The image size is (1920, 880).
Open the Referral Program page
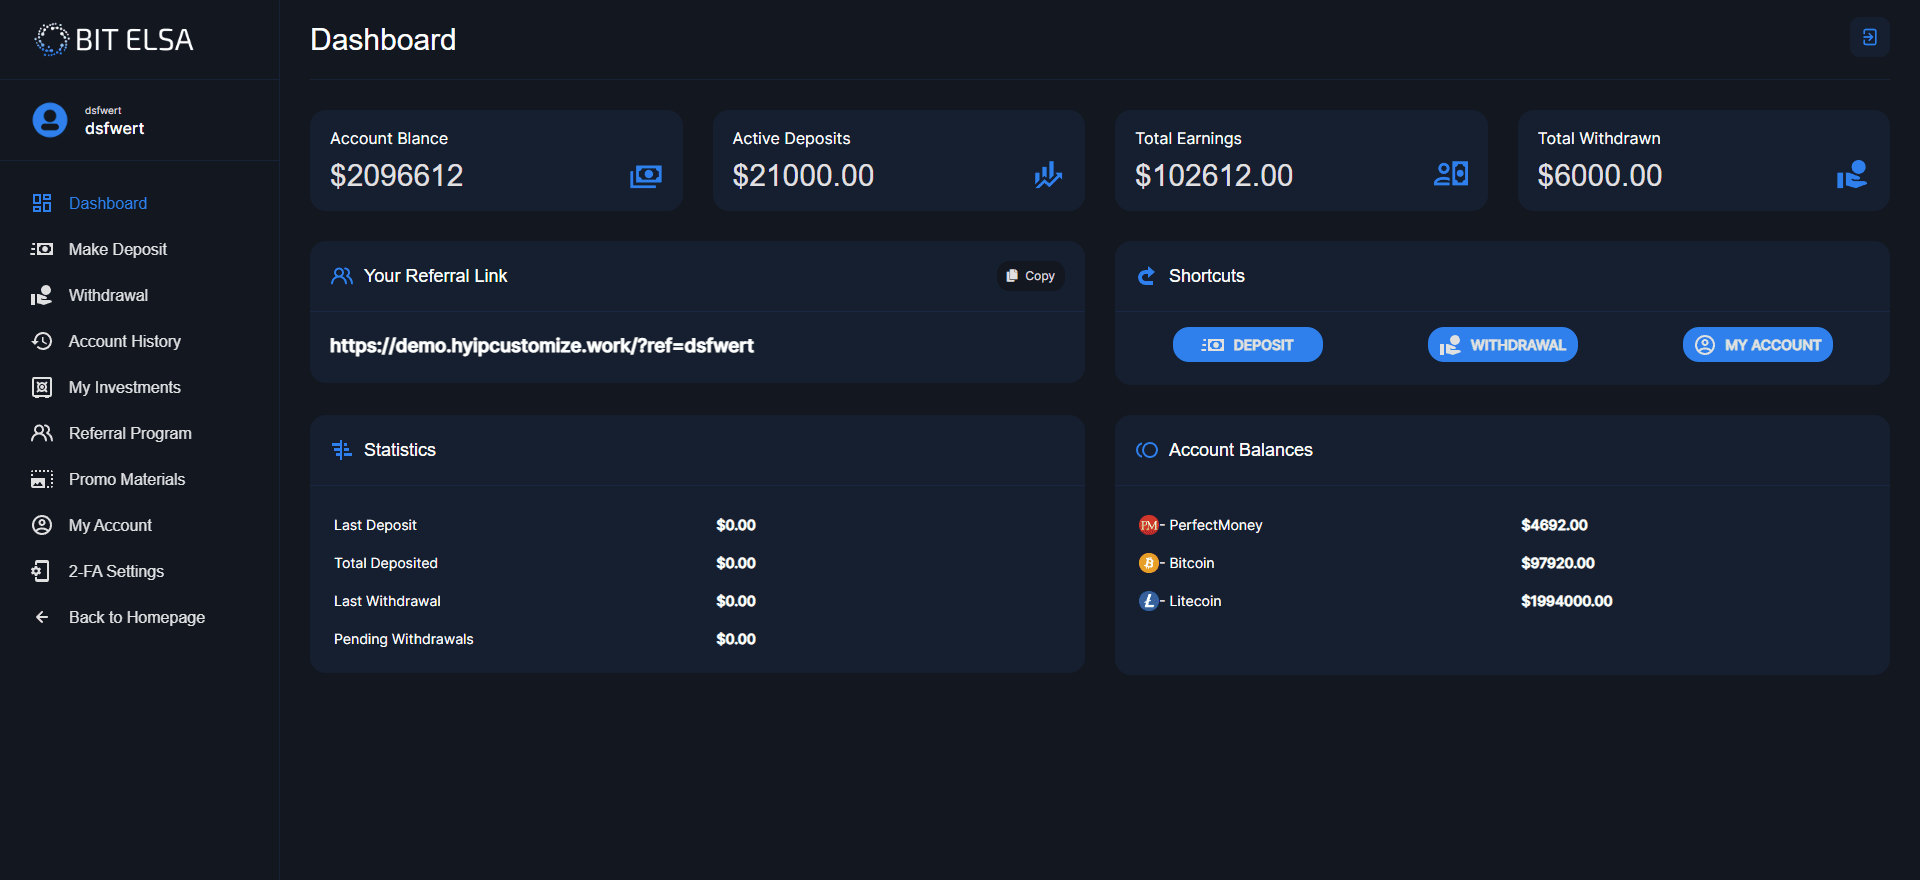coord(130,433)
